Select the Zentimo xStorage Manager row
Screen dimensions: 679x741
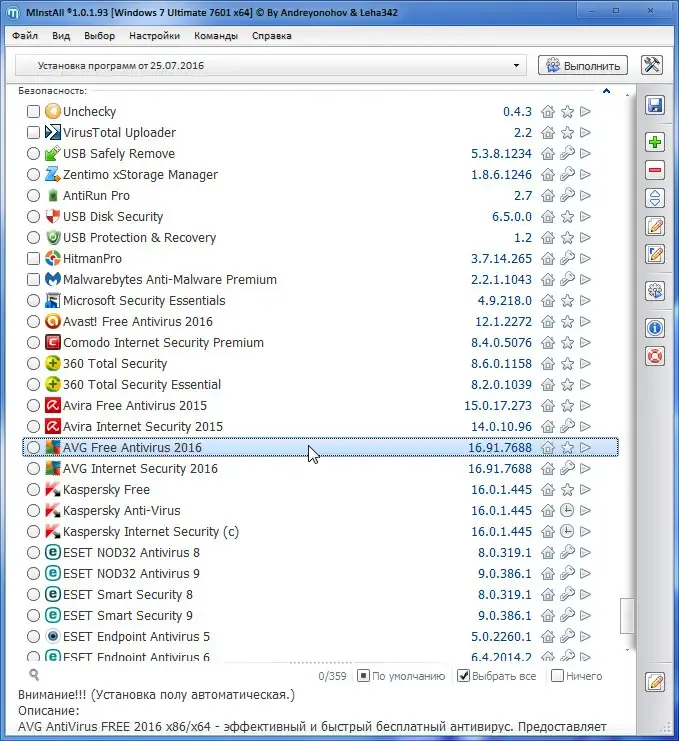[x=320, y=175]
